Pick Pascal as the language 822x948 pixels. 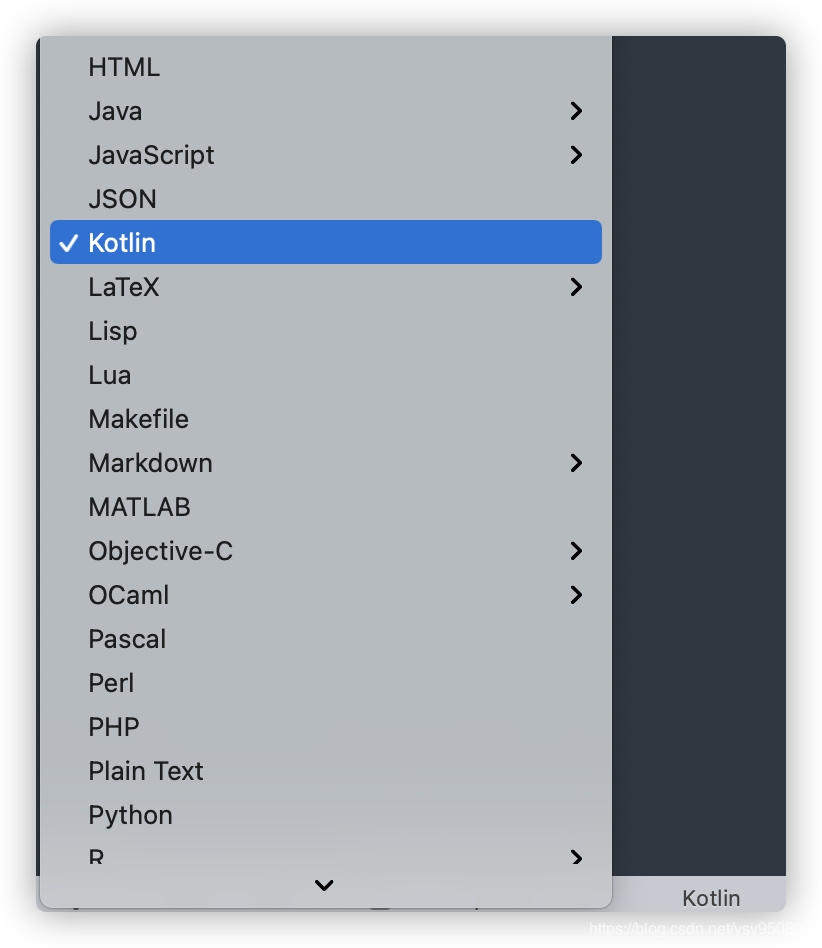127,639
